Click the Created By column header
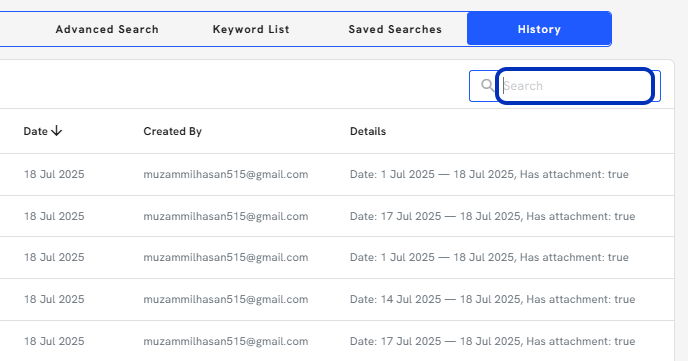The image size is (688, 361). click(172, 131)
